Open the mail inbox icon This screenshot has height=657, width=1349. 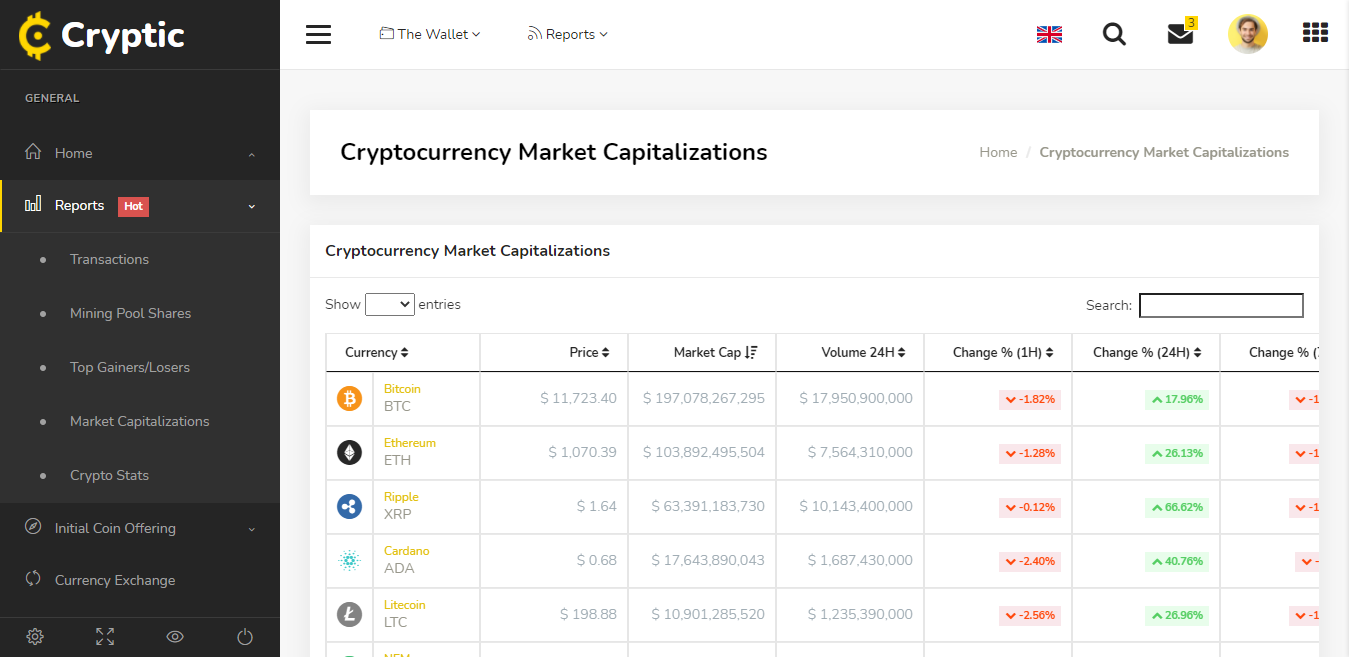[x=1180, y=34]
